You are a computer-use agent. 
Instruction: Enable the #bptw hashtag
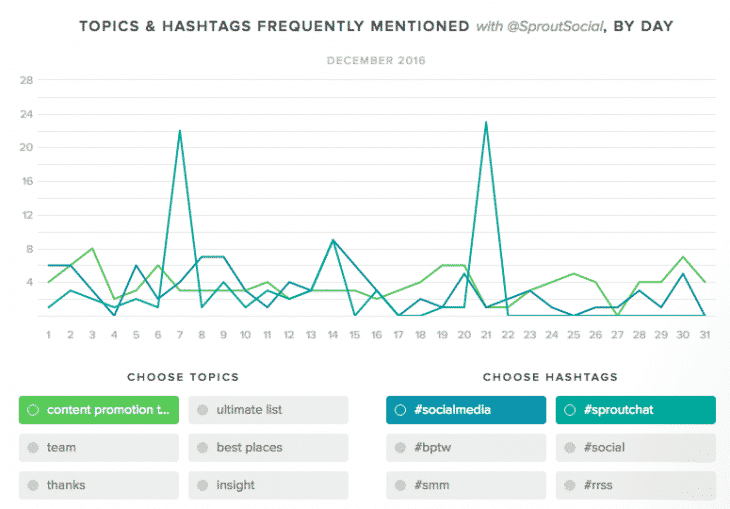(466, 448)
